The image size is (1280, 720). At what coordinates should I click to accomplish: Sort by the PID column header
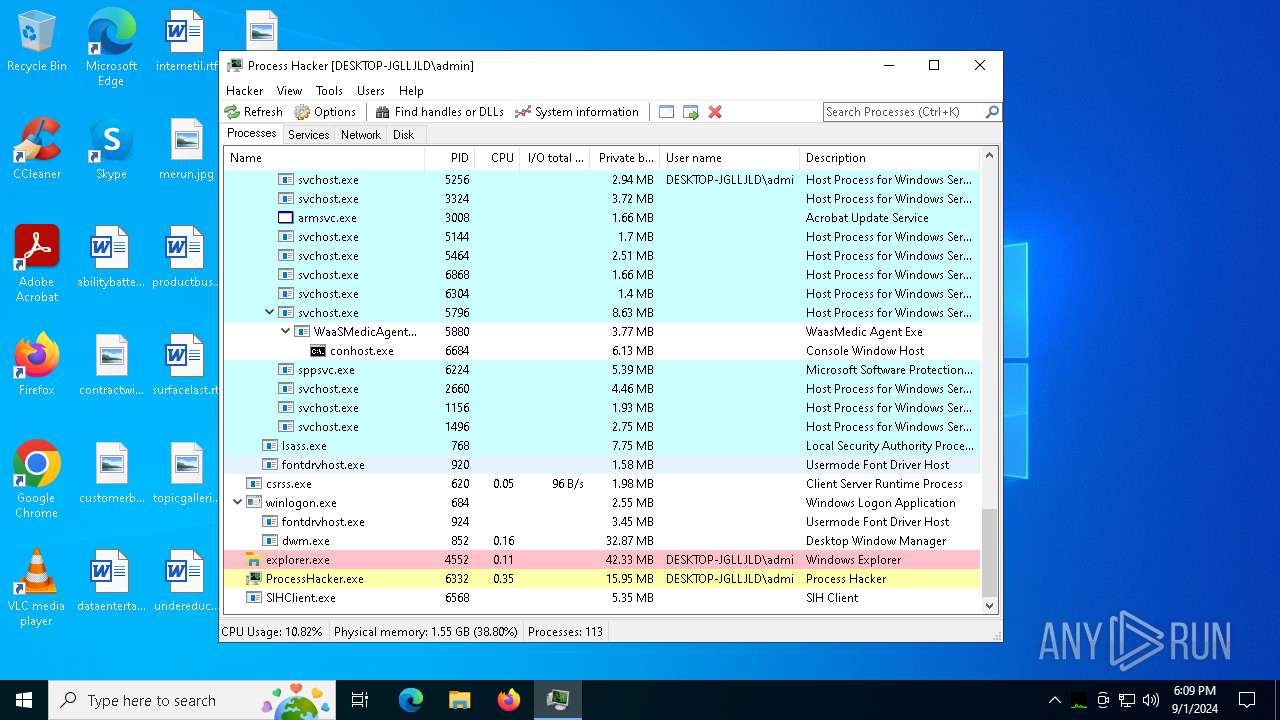[x=450, y=158]
